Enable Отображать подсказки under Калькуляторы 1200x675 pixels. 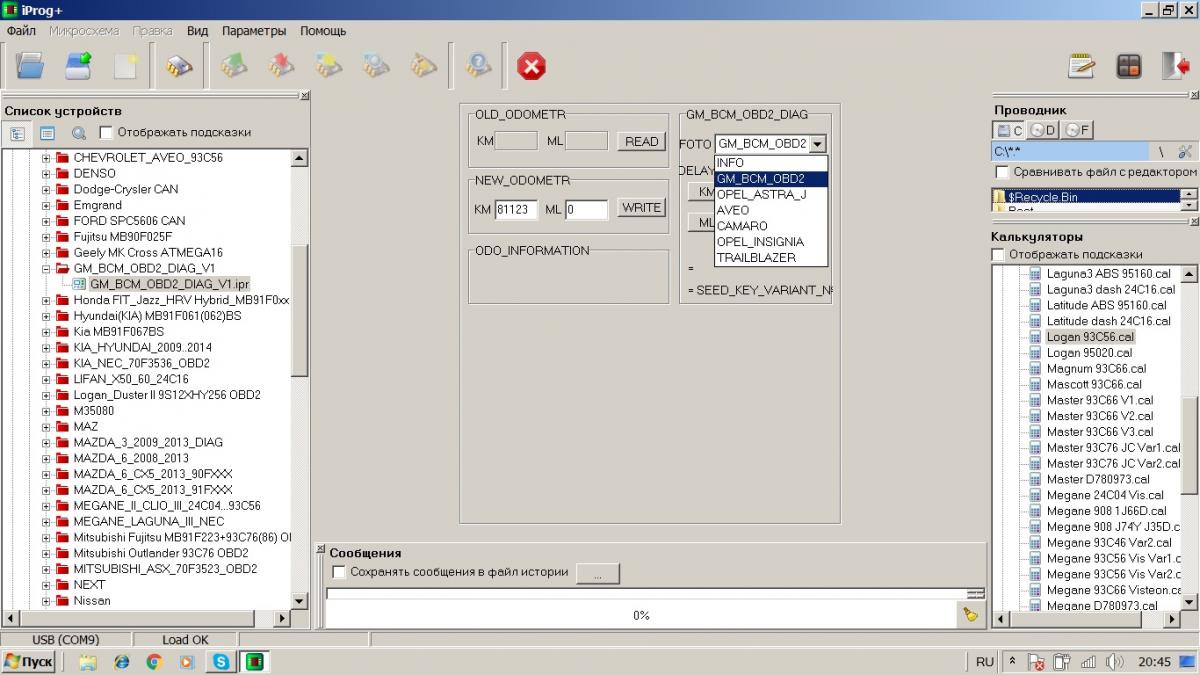[997, 254]
